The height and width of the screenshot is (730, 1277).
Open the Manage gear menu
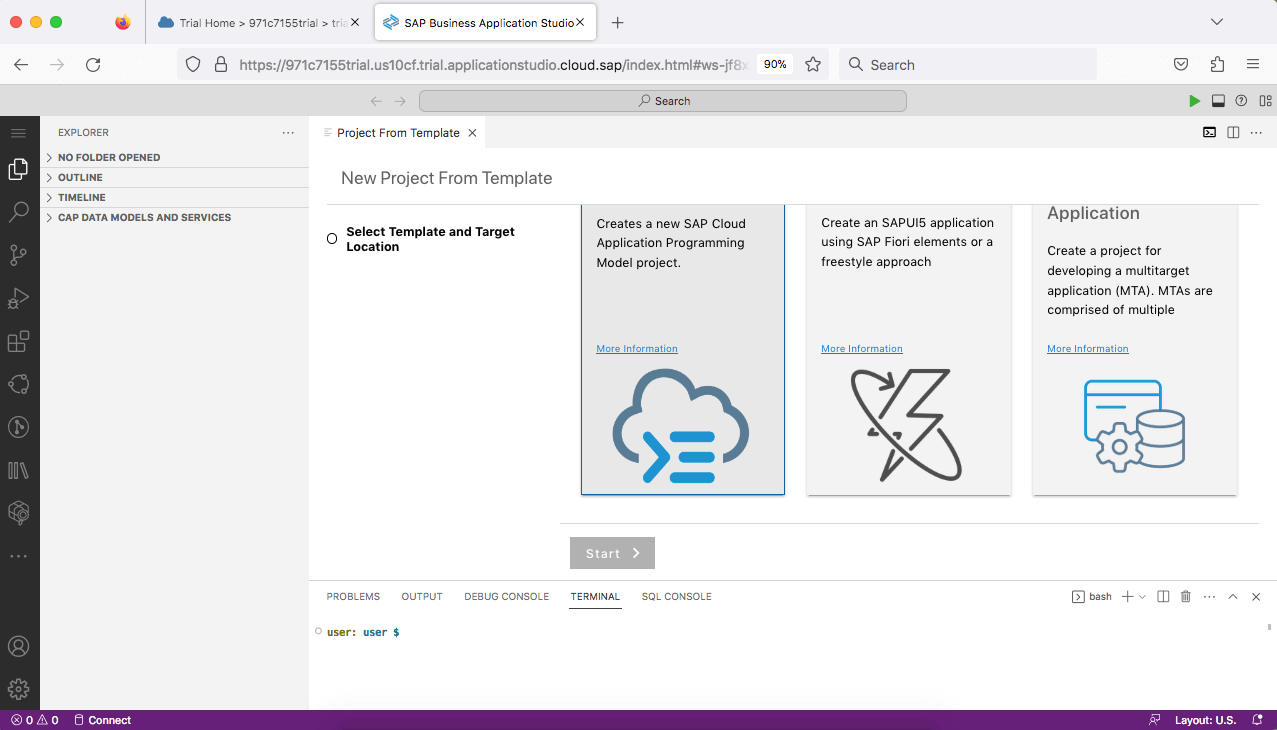click(18, 689)
